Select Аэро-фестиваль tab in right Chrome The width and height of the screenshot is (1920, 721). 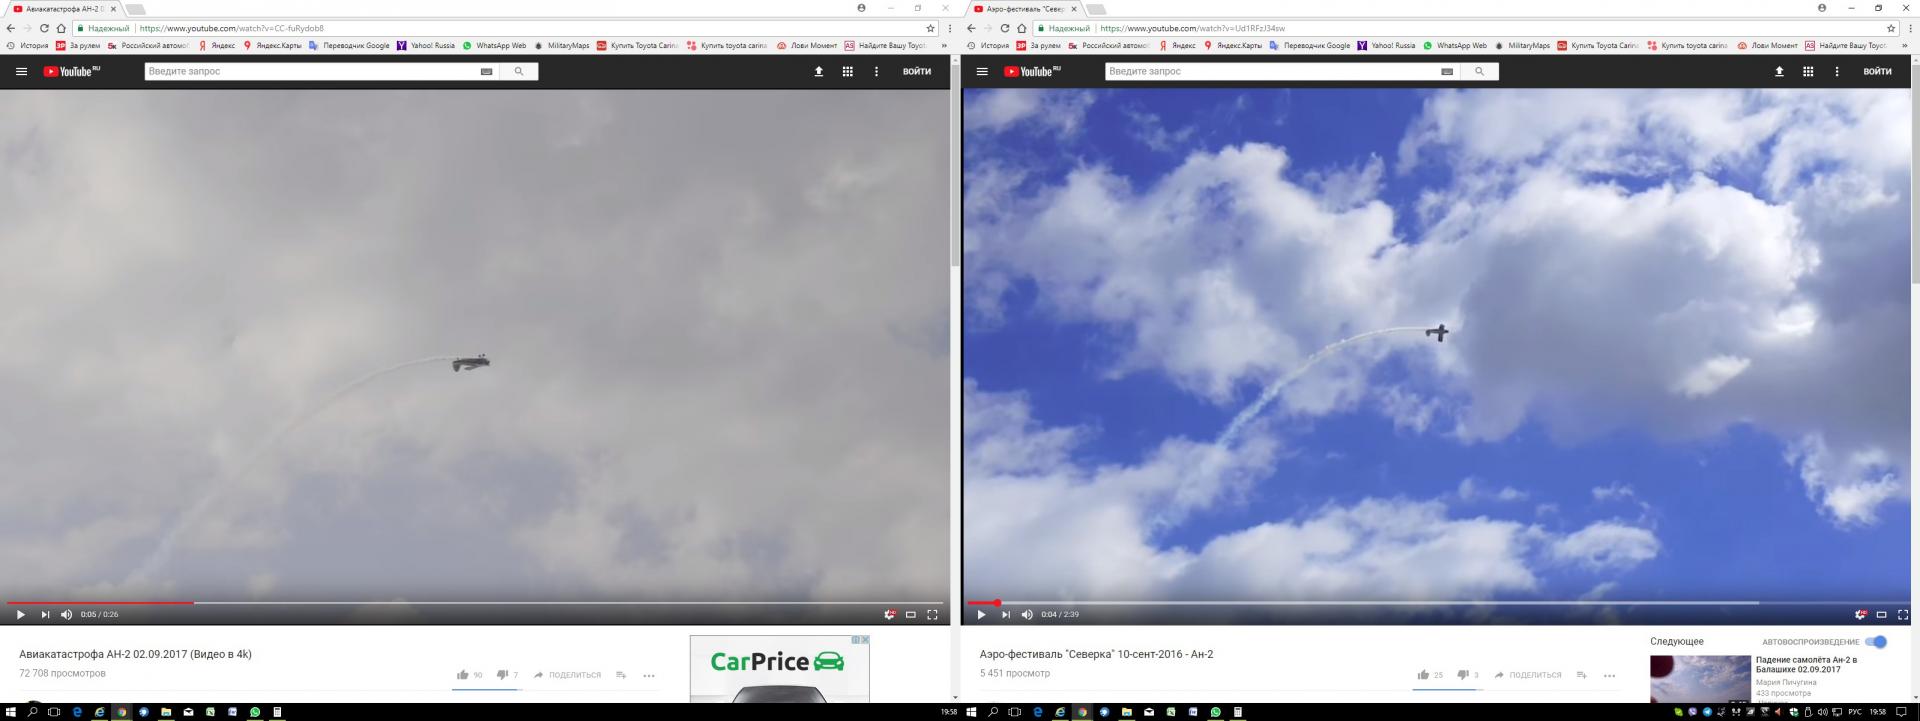(x=1025, y=9)
